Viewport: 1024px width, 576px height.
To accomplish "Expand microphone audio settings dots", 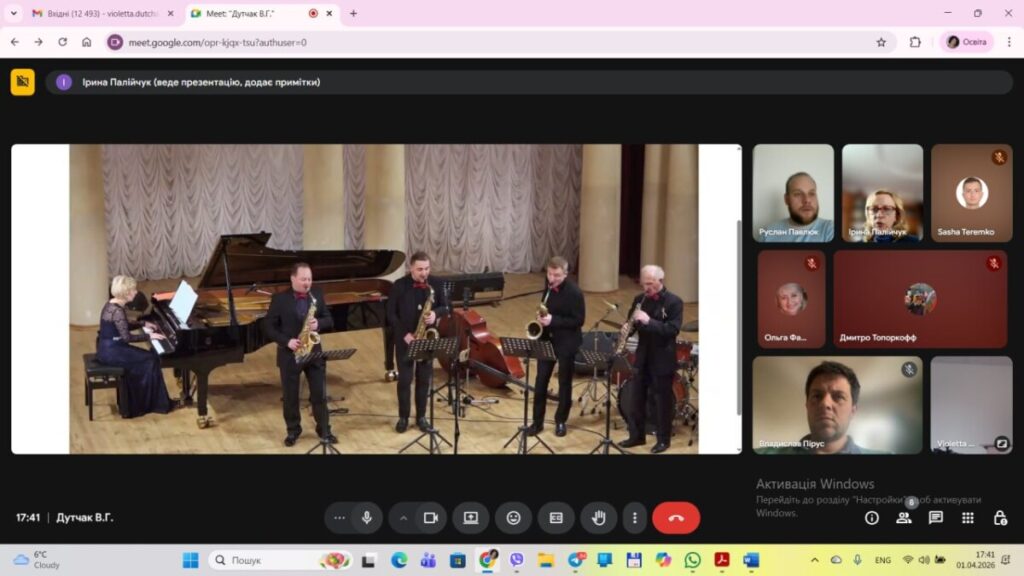I will tap(340, 518).
